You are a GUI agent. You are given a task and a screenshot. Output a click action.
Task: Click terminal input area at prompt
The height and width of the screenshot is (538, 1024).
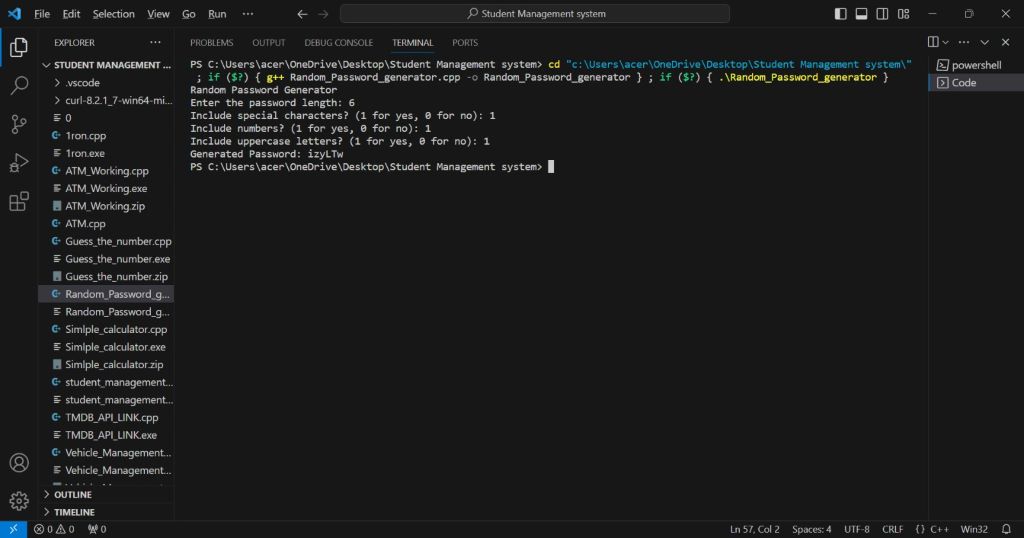click(x=551, y=167)
